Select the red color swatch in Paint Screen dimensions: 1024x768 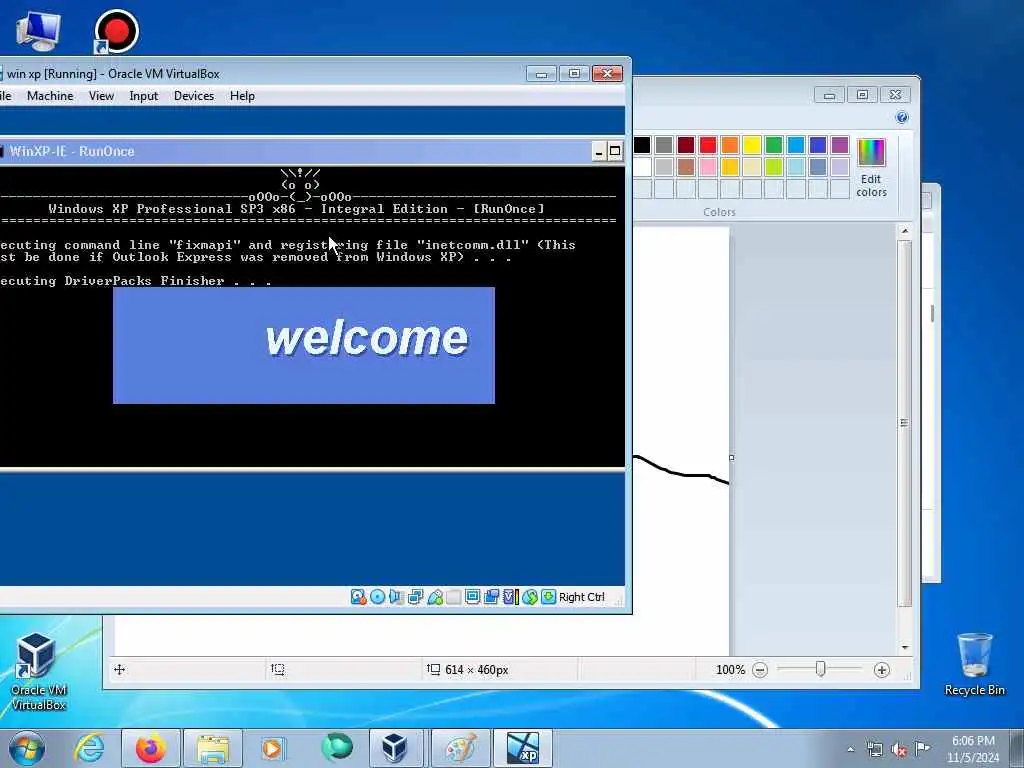[x=708, y=145]
